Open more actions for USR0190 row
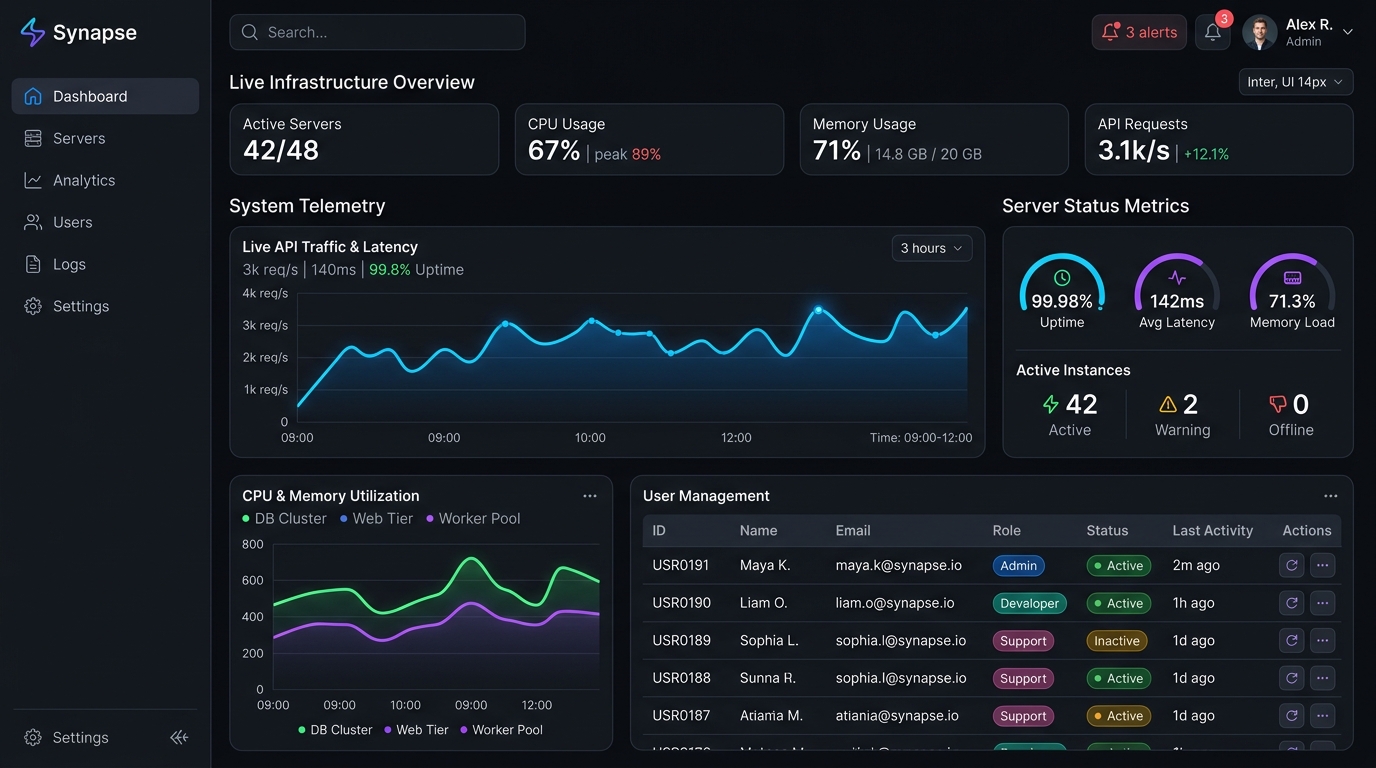Viewport: 1376px width, 768px height. (x=1323, y=603)
